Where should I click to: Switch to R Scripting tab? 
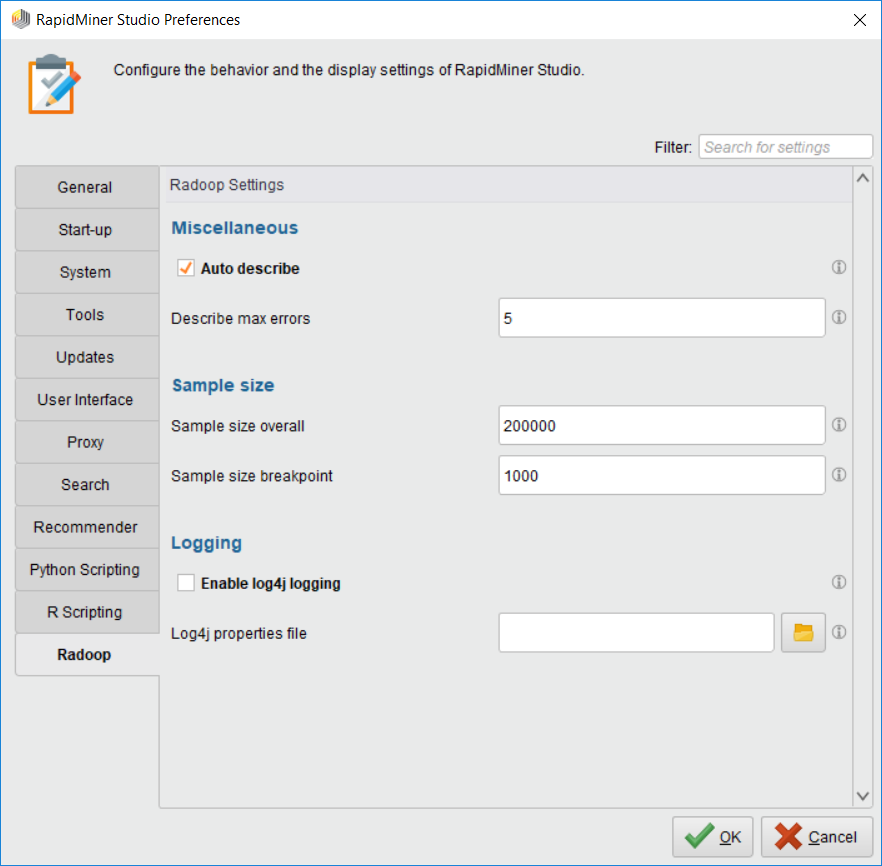pos(87,612)
